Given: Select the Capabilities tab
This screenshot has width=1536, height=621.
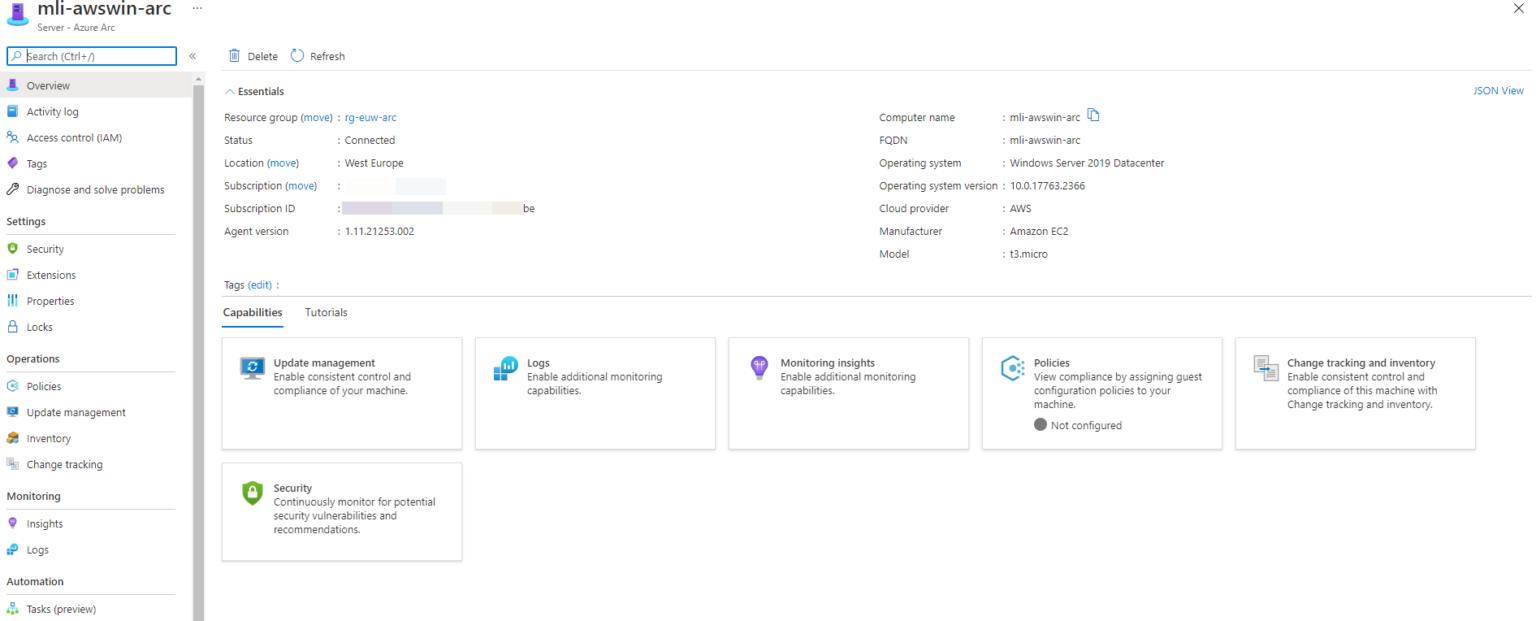Looking at the screenshot, I should (252, 312).
